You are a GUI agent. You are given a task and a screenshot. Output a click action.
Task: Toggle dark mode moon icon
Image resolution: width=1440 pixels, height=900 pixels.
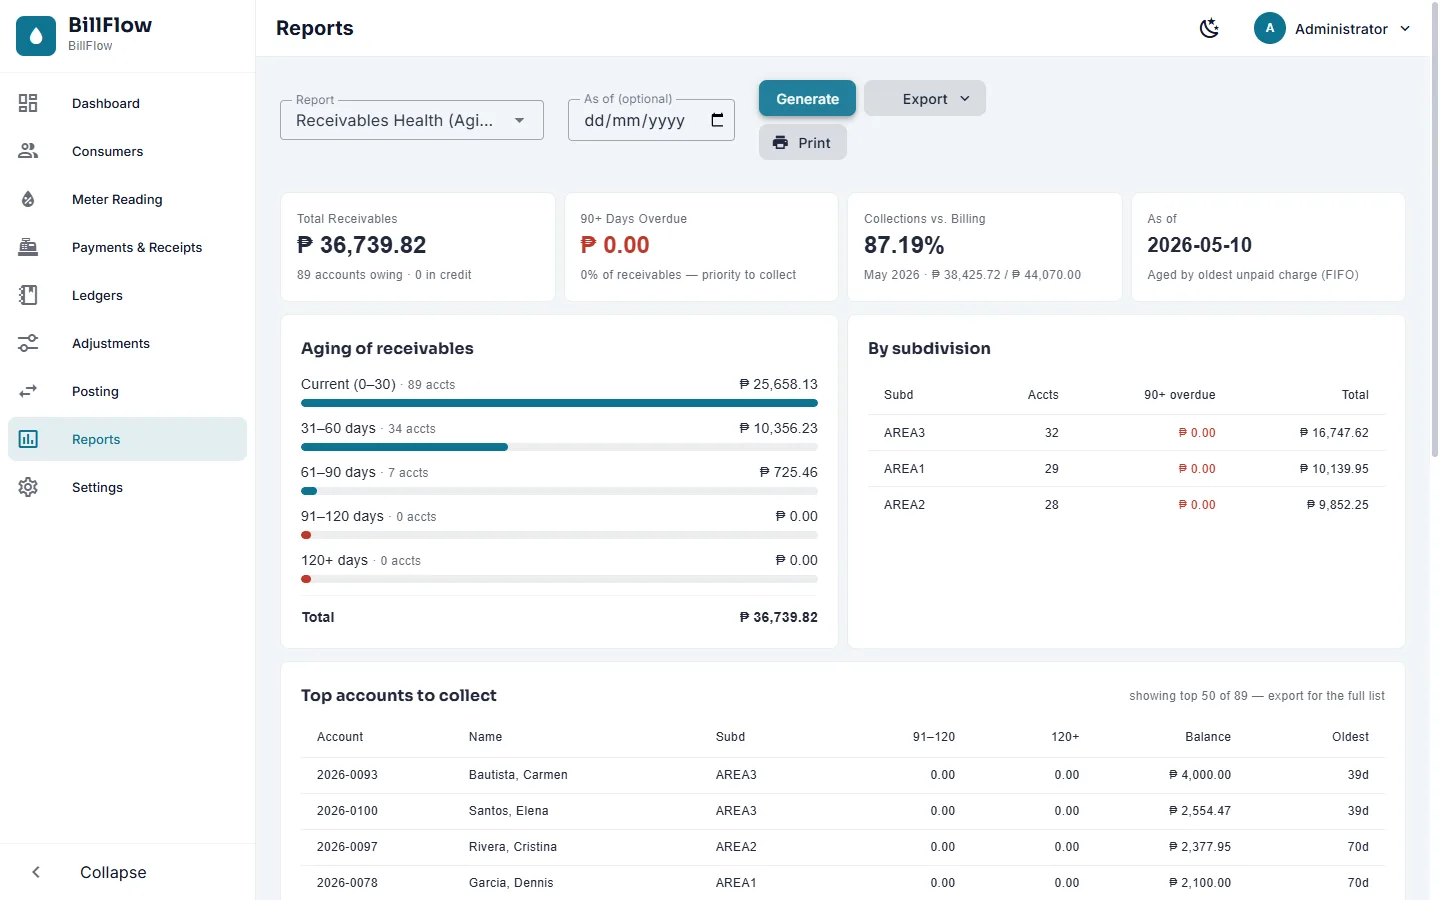(x=1210, y=28)
